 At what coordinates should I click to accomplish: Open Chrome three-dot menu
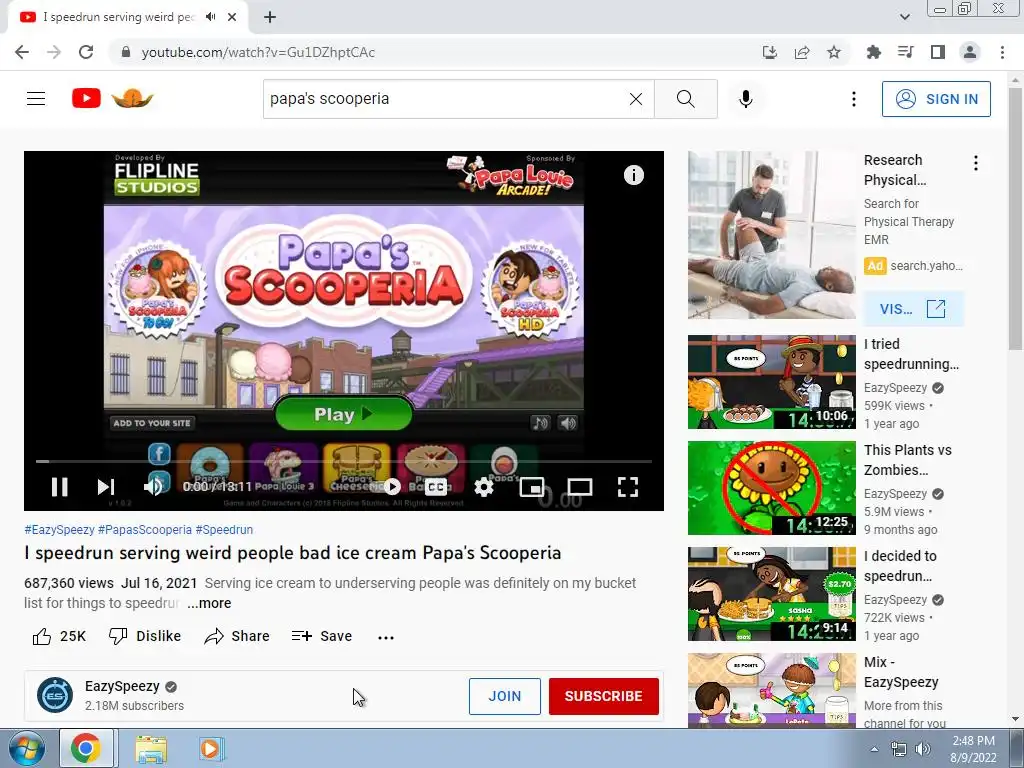tap(1002, 52)
